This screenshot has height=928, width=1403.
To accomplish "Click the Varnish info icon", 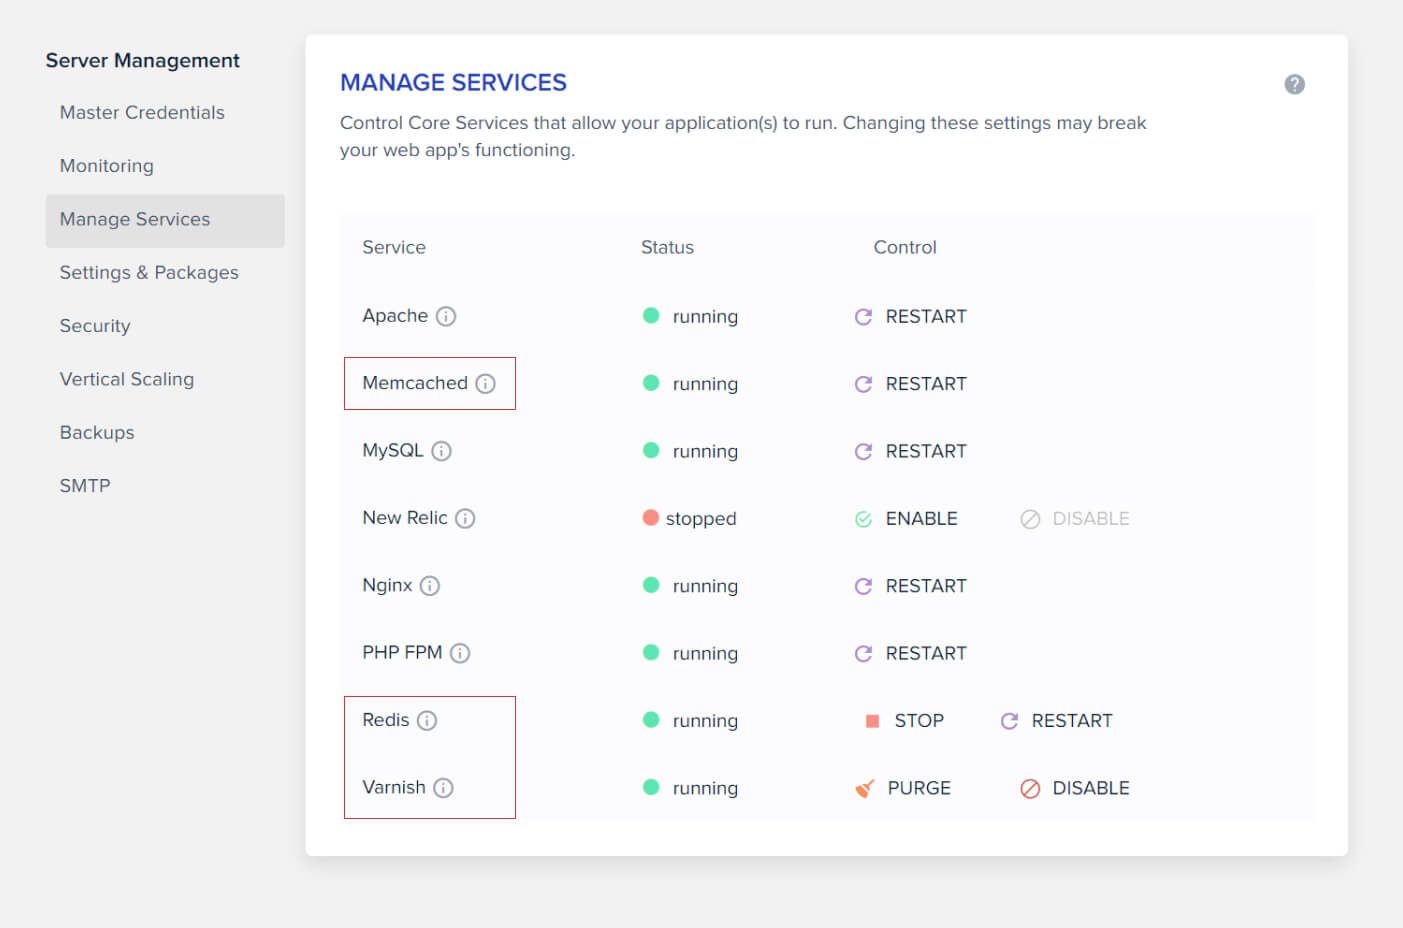I will click(x=443, y=788).
